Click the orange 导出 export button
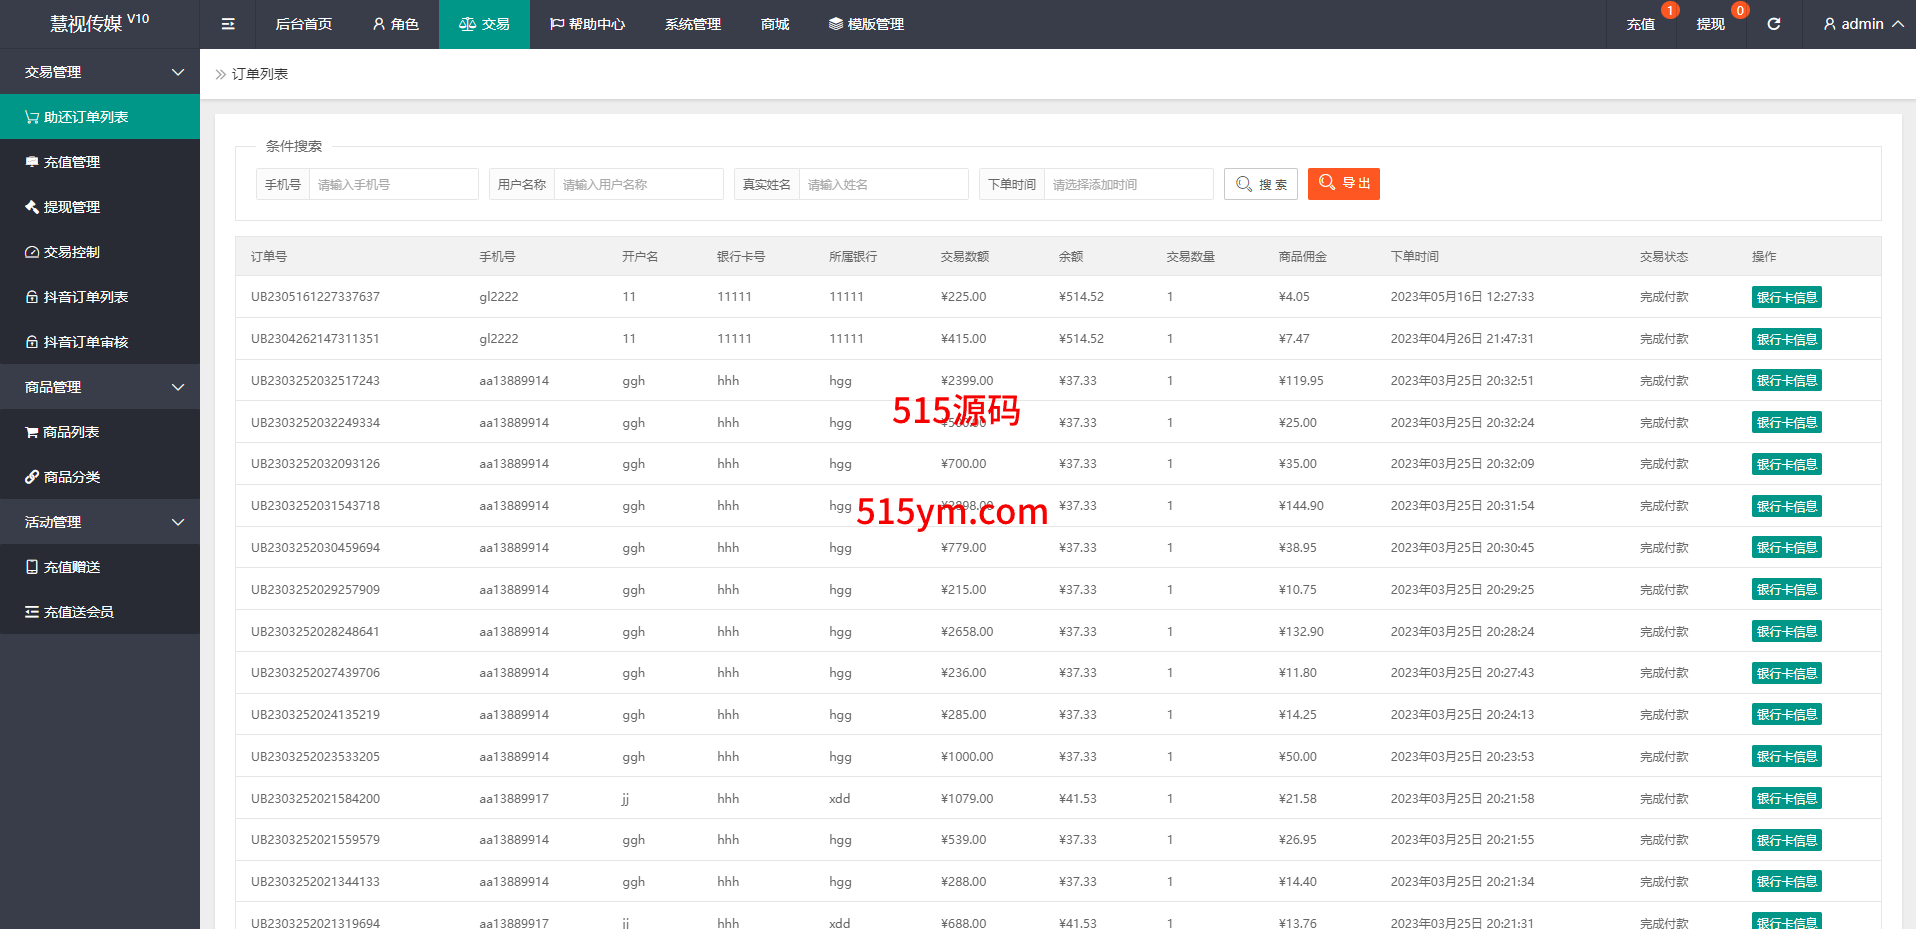 pyautogui.click(x=1343, y=184)
